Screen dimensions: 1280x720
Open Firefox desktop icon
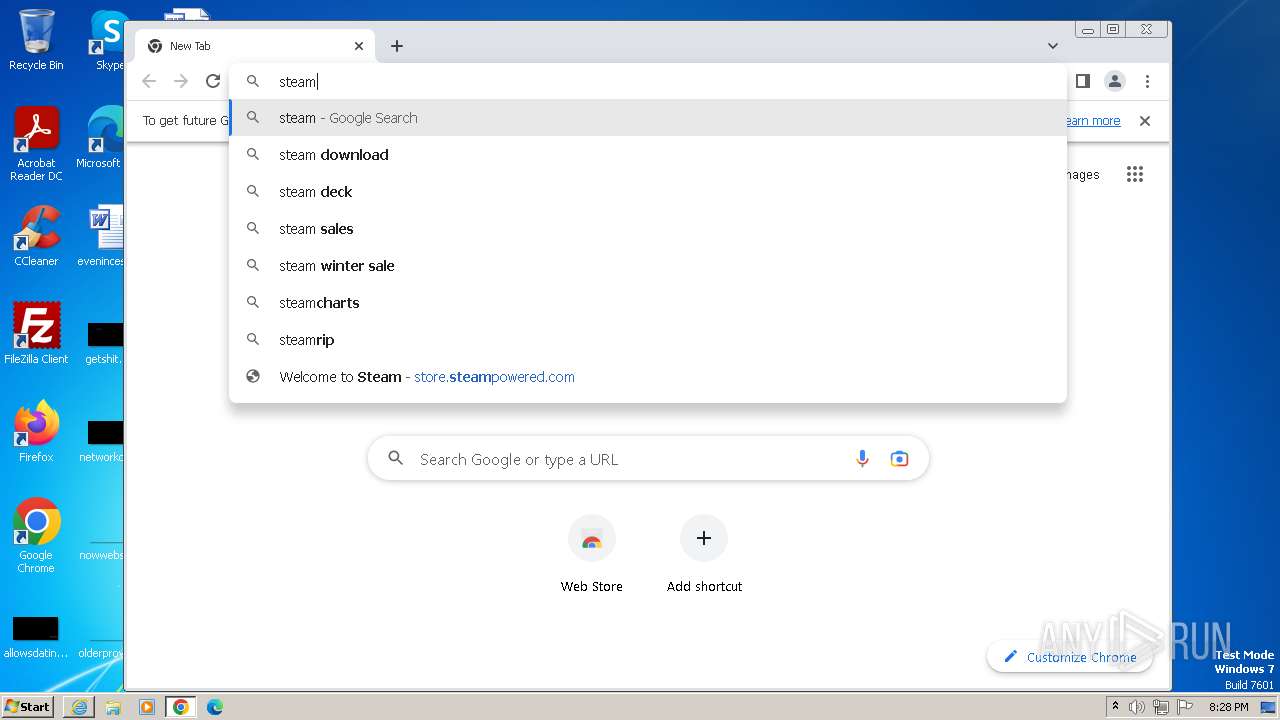pos(36,432)
